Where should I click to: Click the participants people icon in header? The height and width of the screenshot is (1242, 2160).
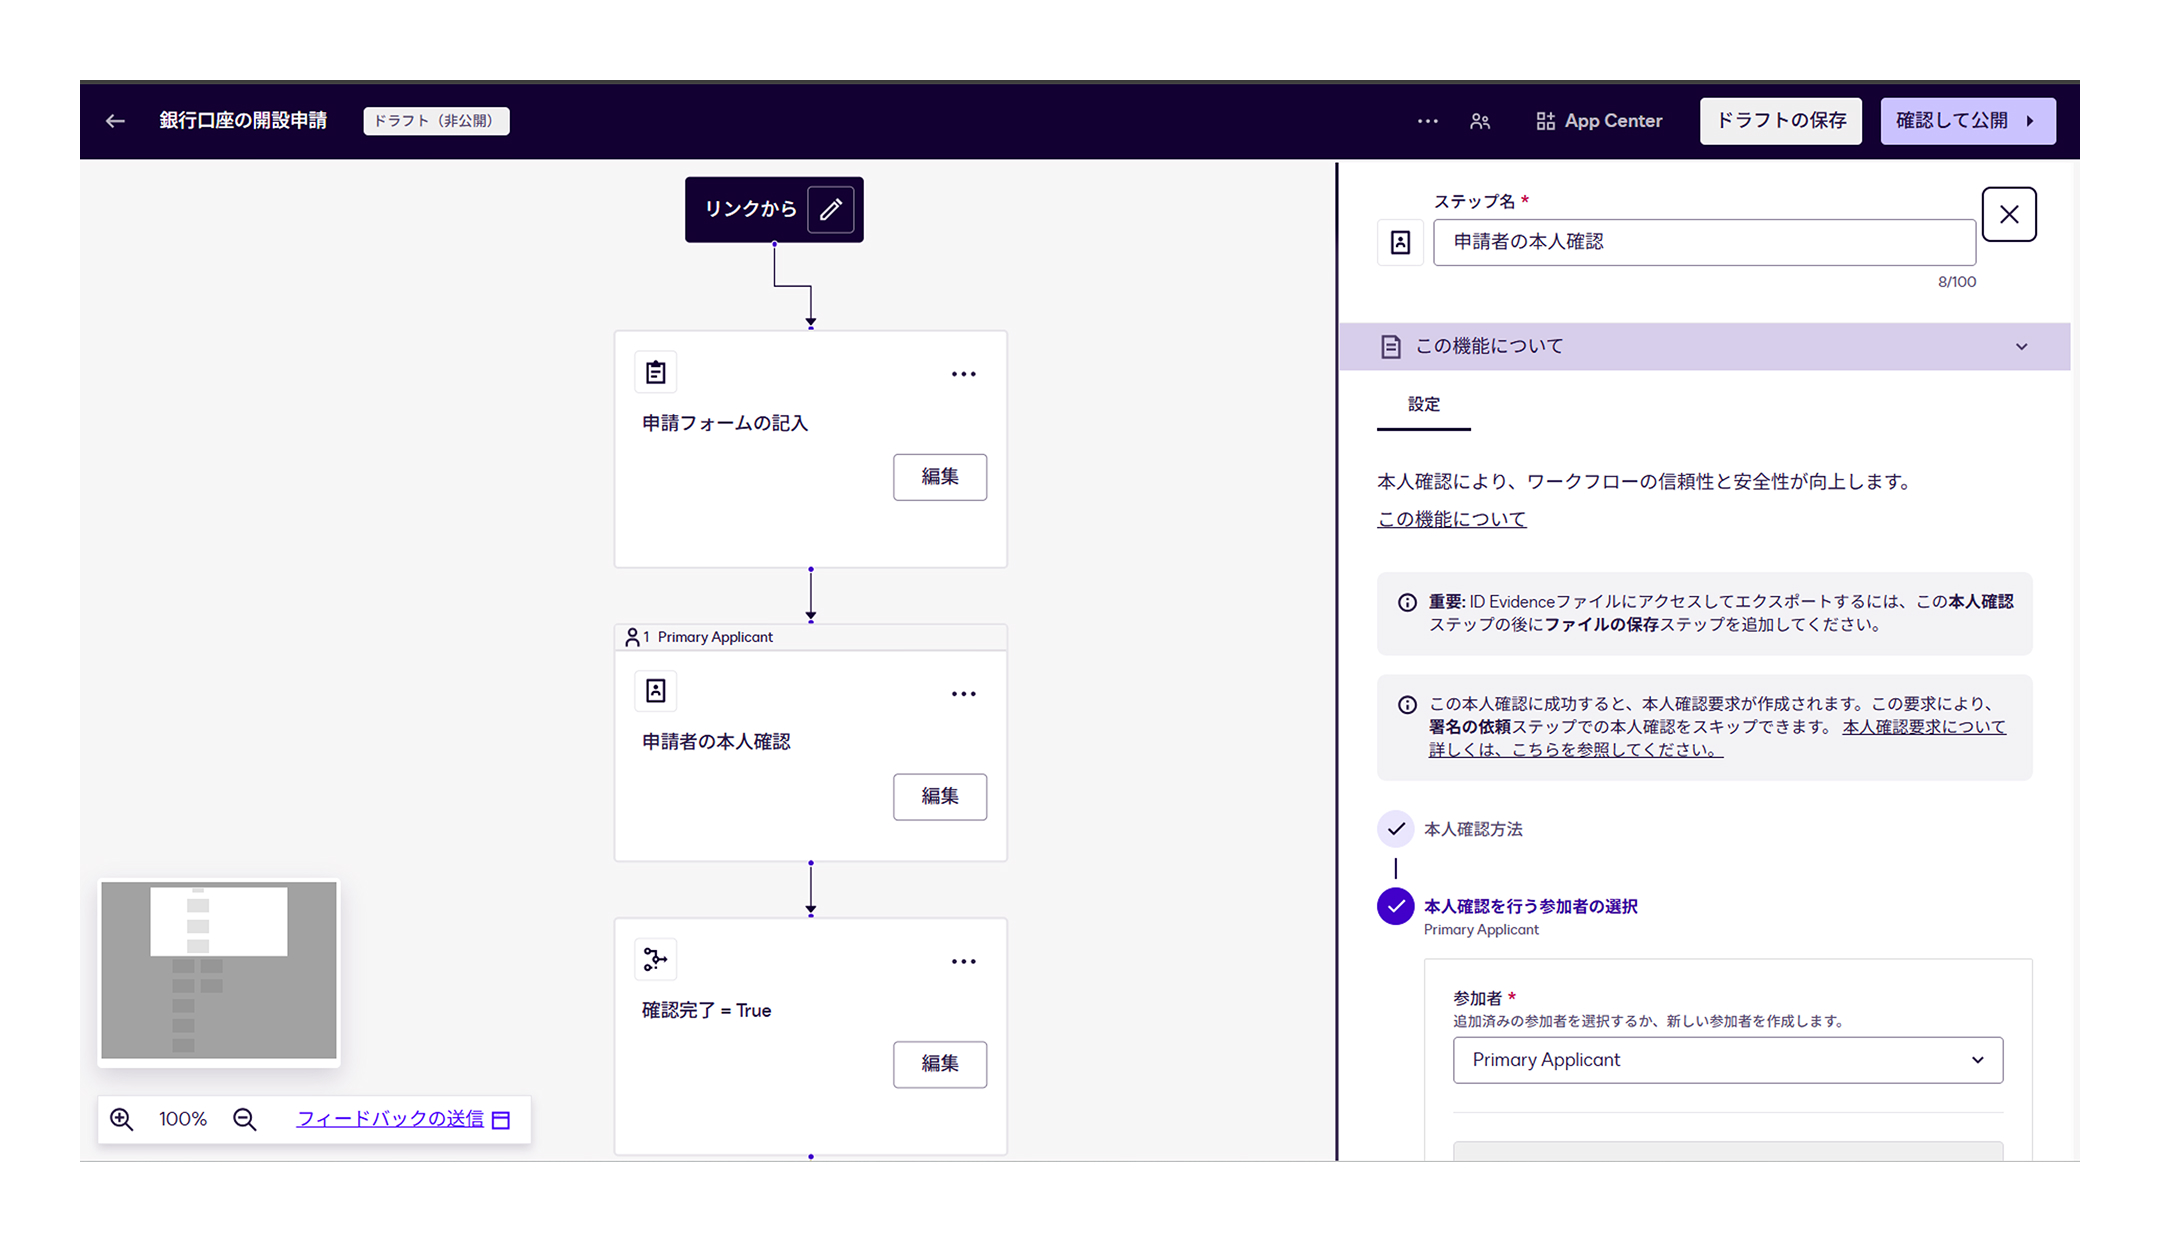point(1480,121)
